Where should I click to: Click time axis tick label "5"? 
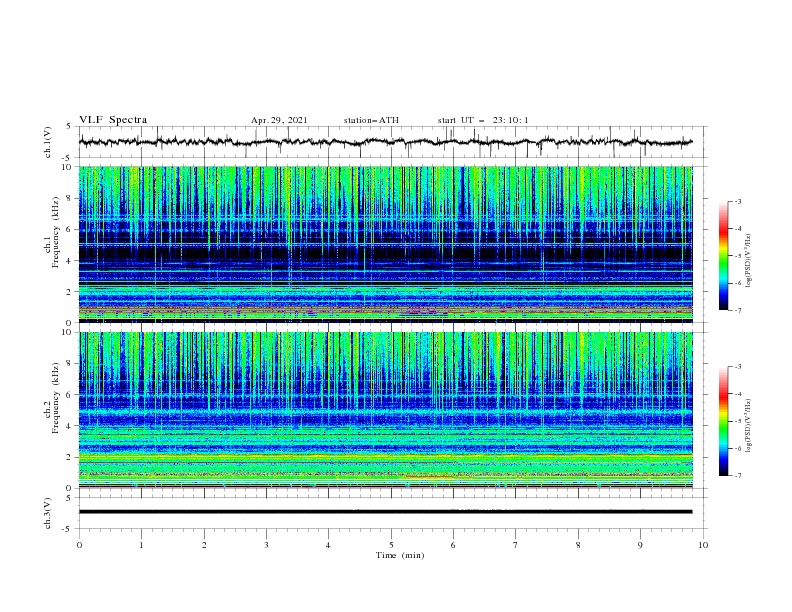coord(391,545)
